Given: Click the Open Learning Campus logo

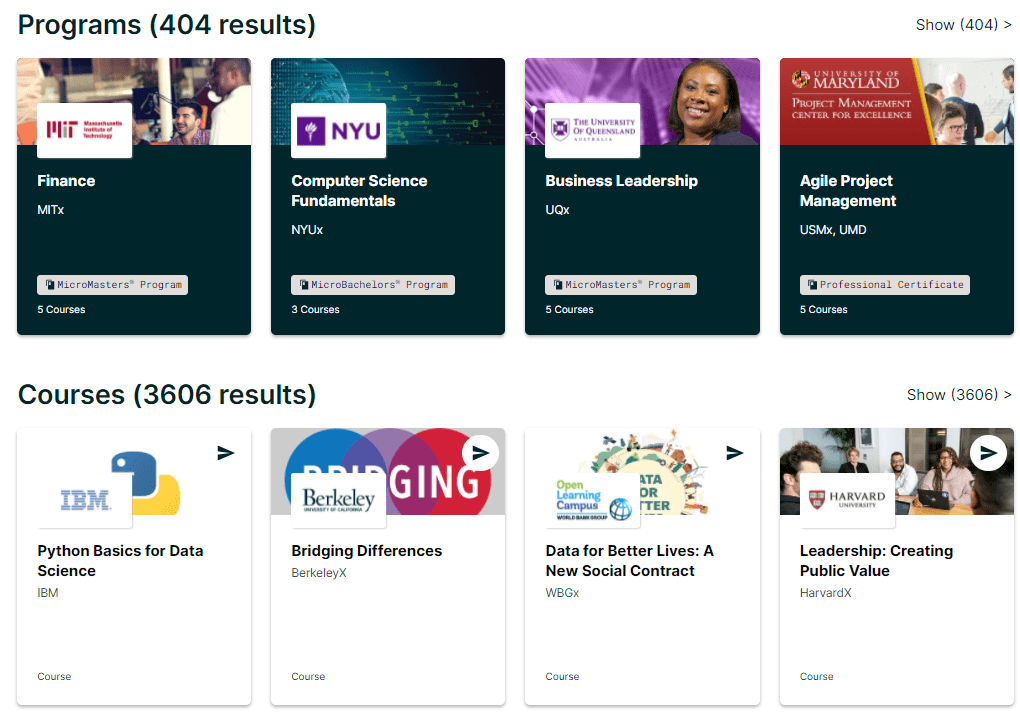Looking at the screenshot, I should 593,500.
